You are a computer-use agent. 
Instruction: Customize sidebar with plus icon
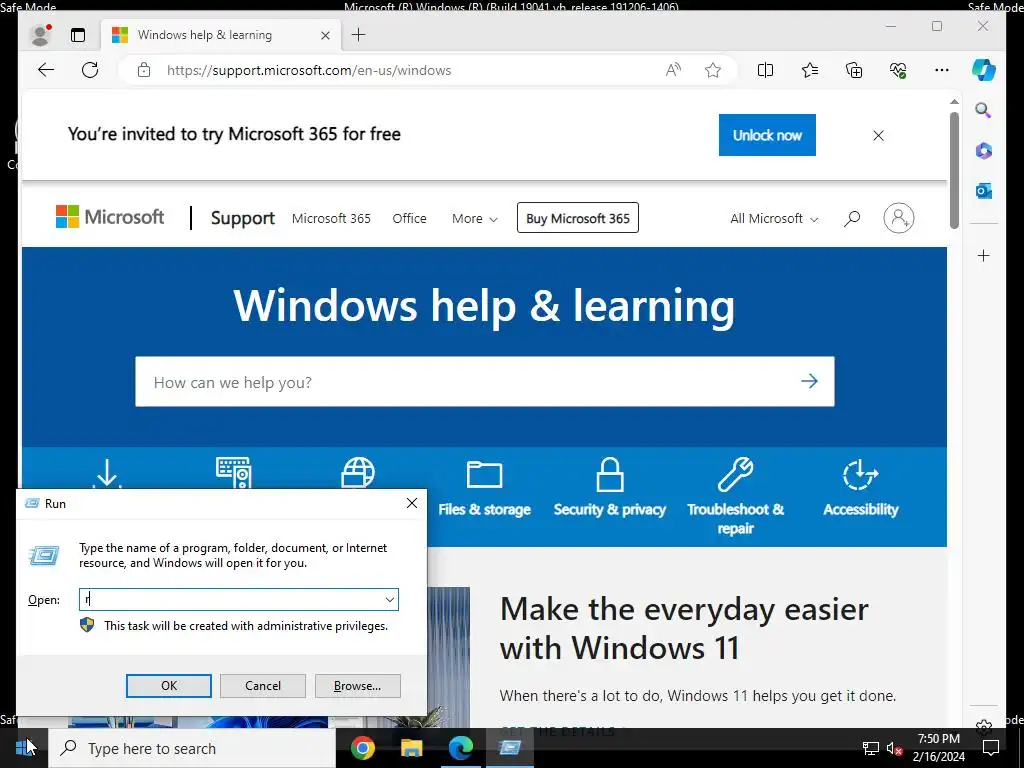[x=984, y=255]
